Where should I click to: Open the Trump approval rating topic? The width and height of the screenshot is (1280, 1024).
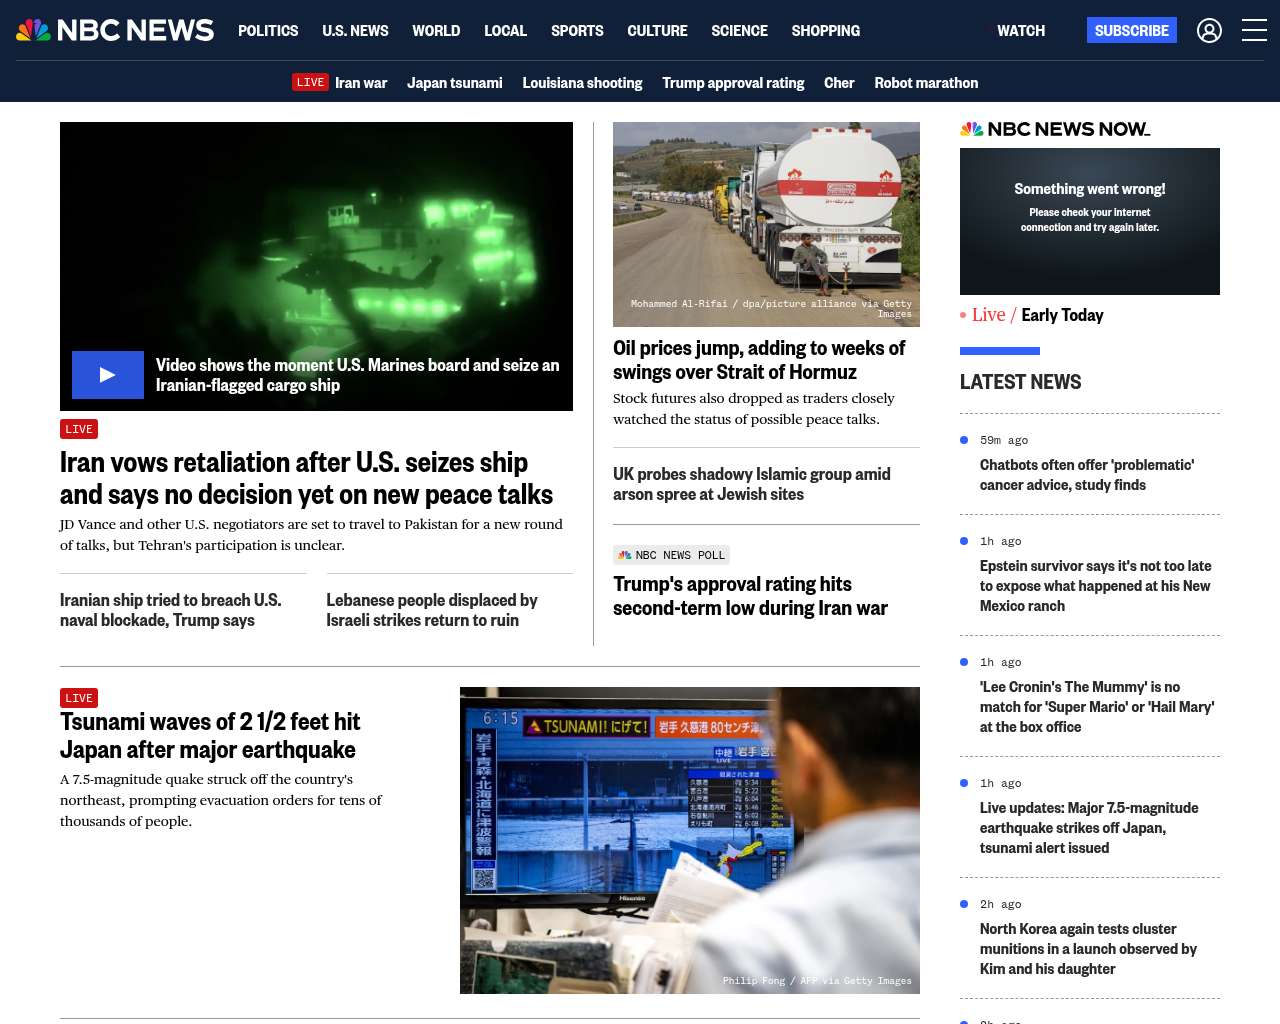(733, 83)
